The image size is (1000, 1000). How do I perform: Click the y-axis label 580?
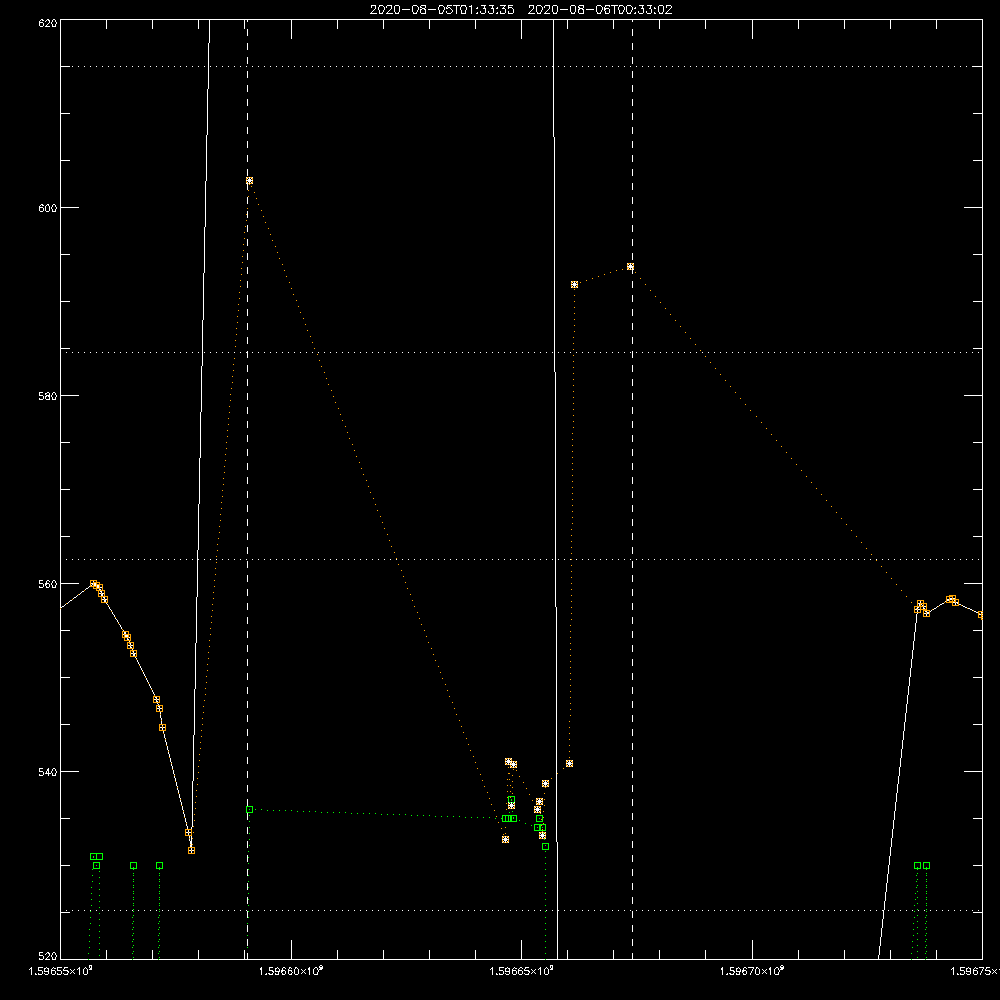point(48,395)
